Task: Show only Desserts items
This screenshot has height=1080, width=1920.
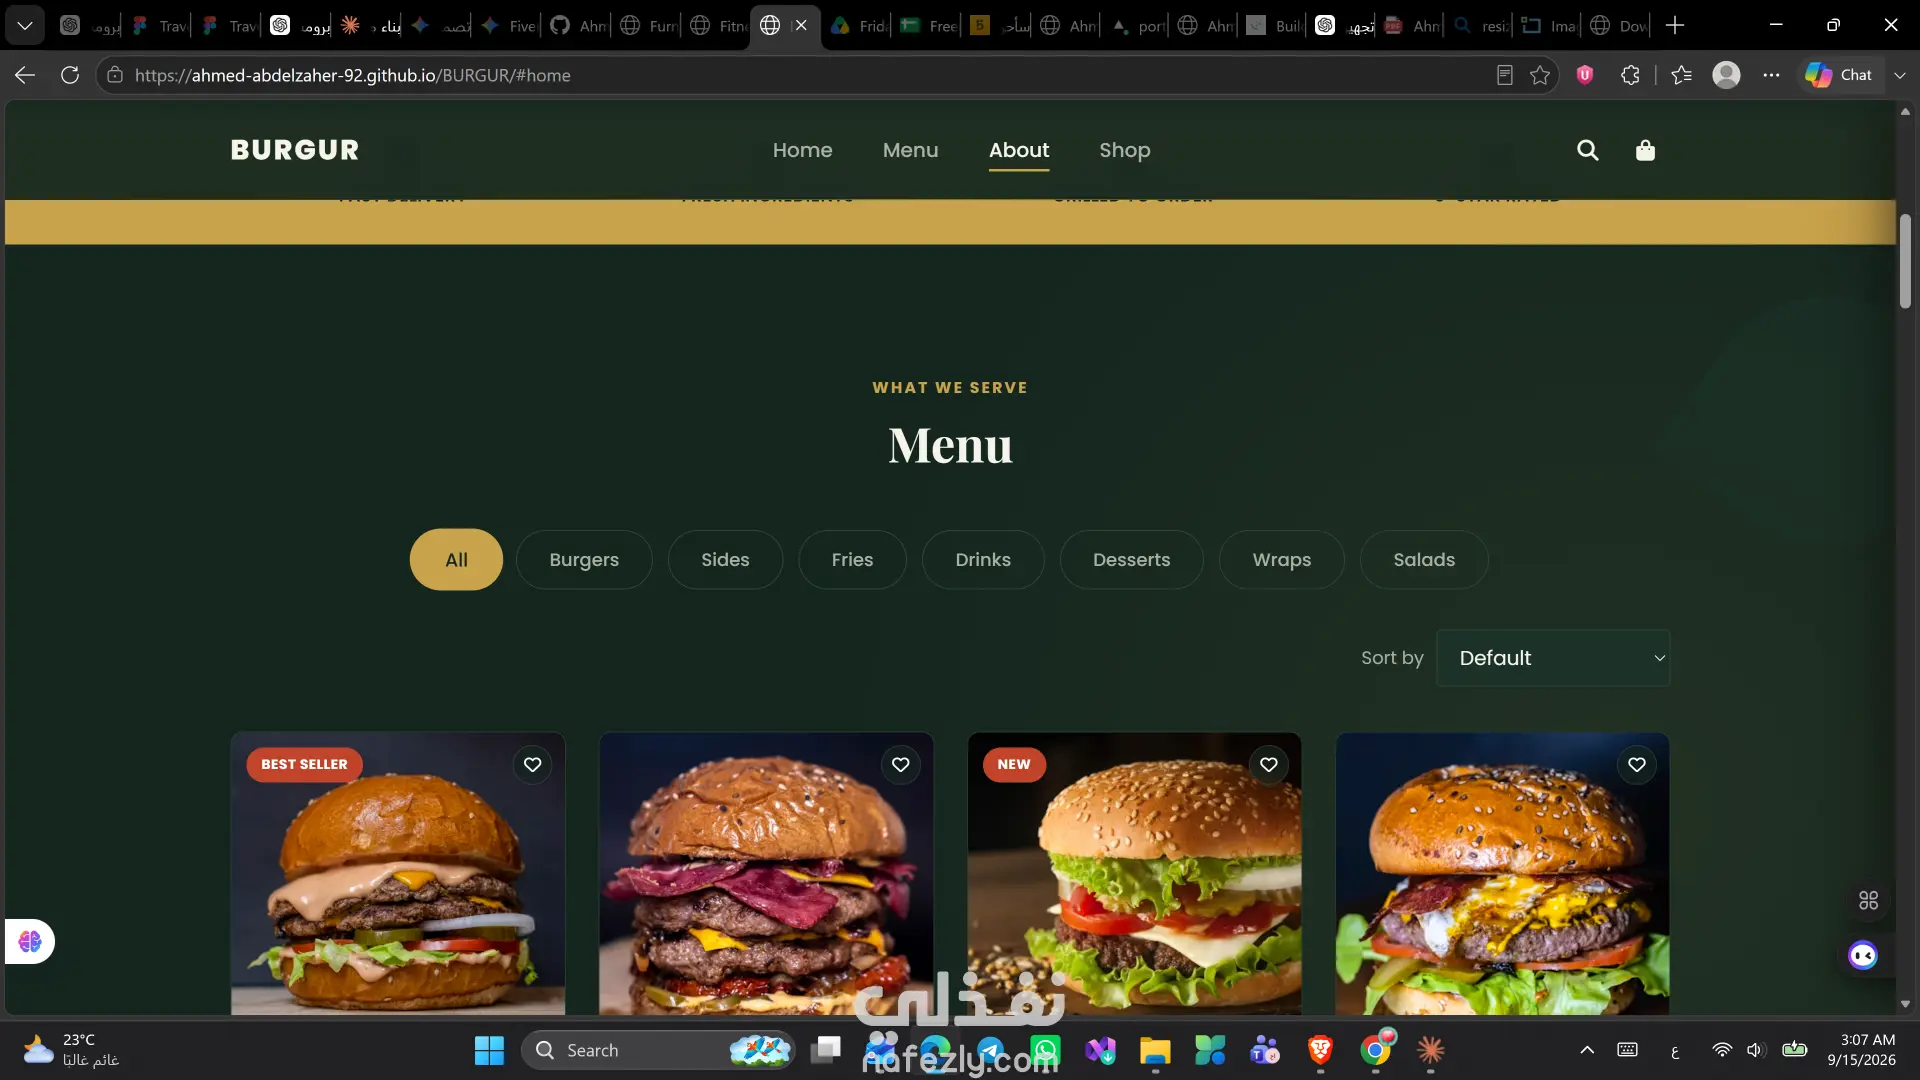Action: click(1131, 560)
